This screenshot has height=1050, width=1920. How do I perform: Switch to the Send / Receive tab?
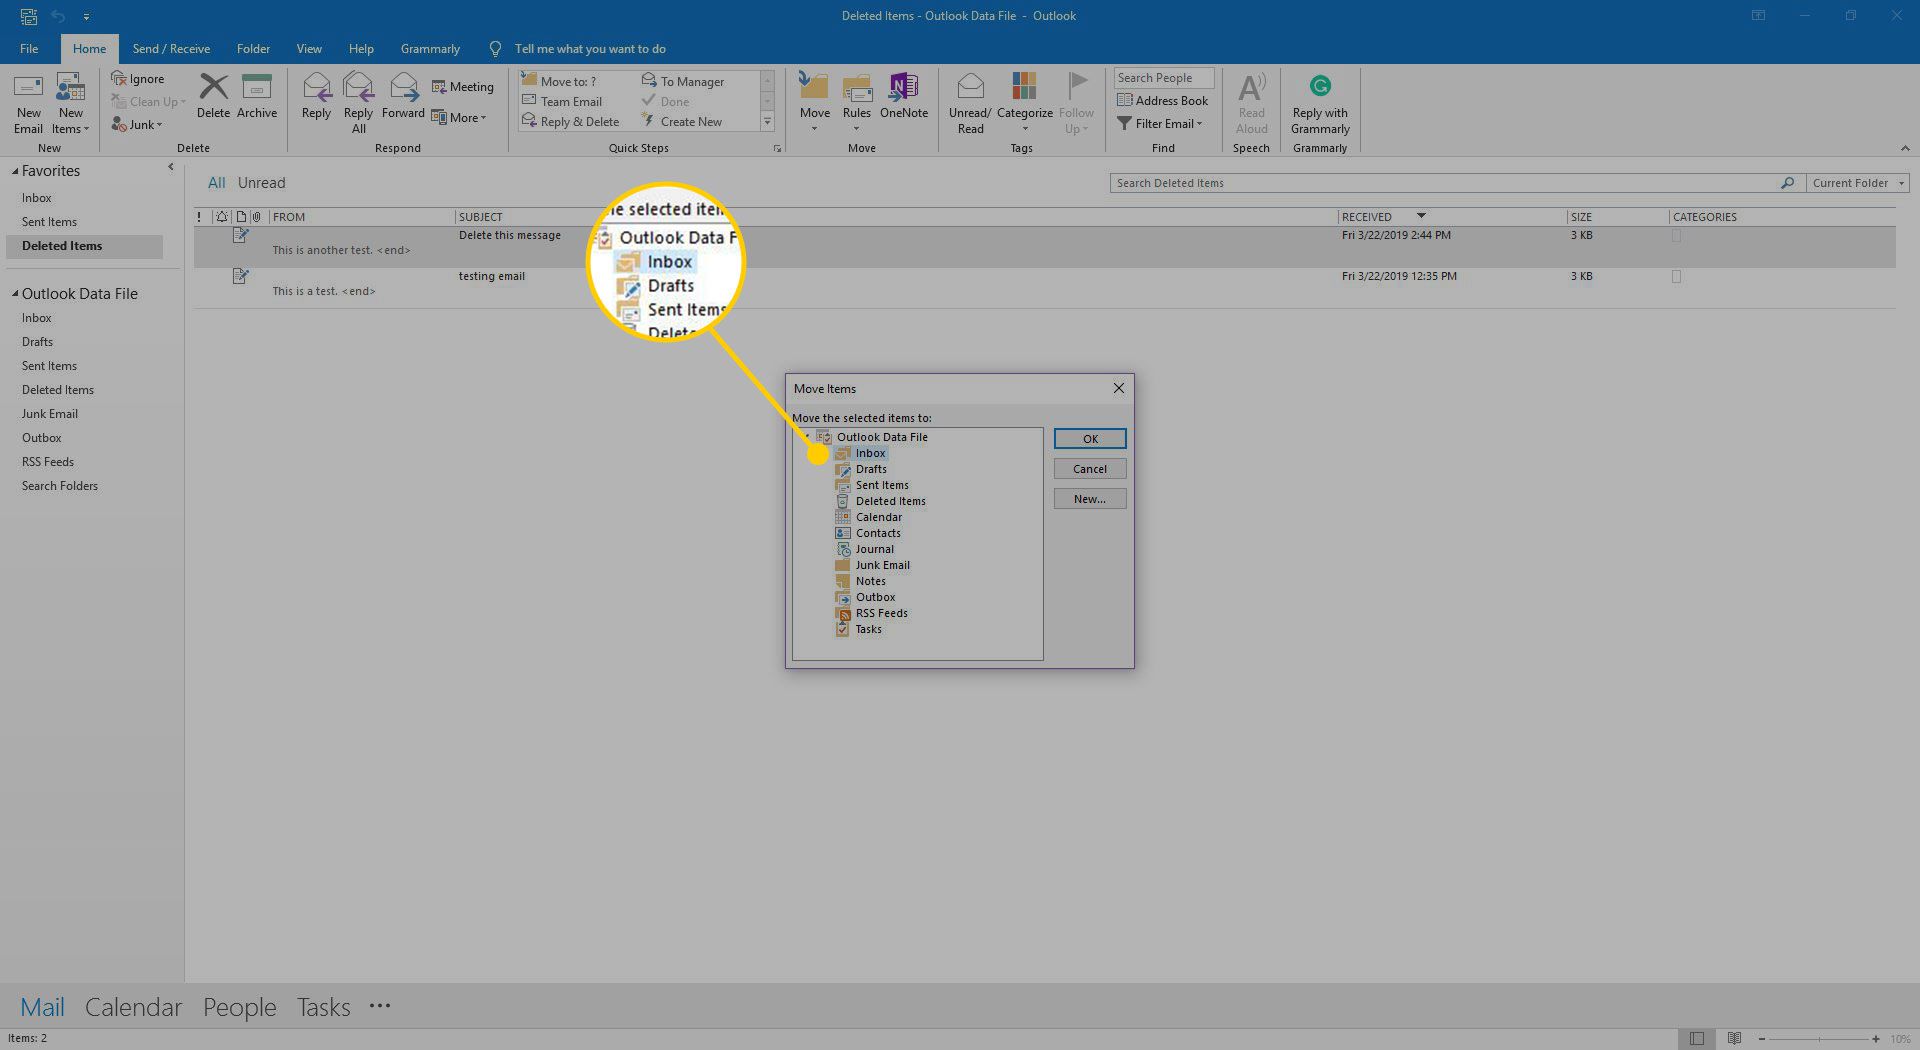click(x=171, y=49)
